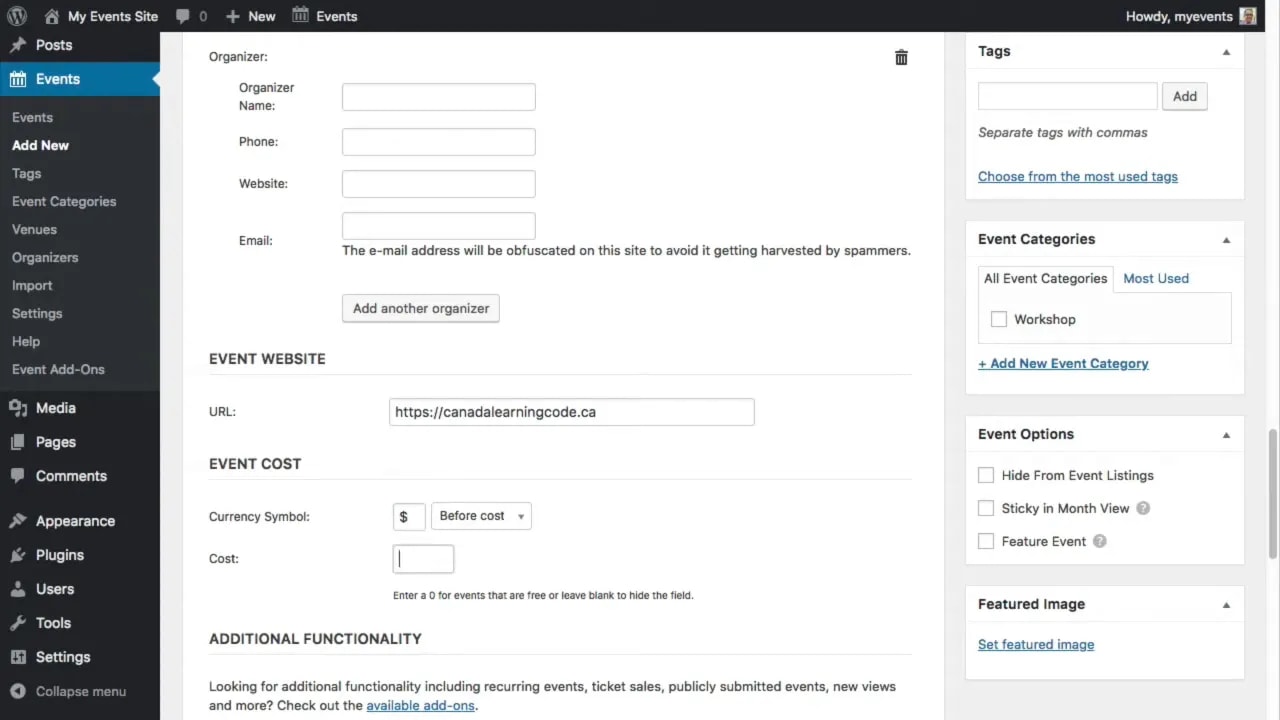Image resolution: width=1280 pixels, height=720 pixels.
Task: Collapse the Featured Image panel
Action: point(1226,604)
